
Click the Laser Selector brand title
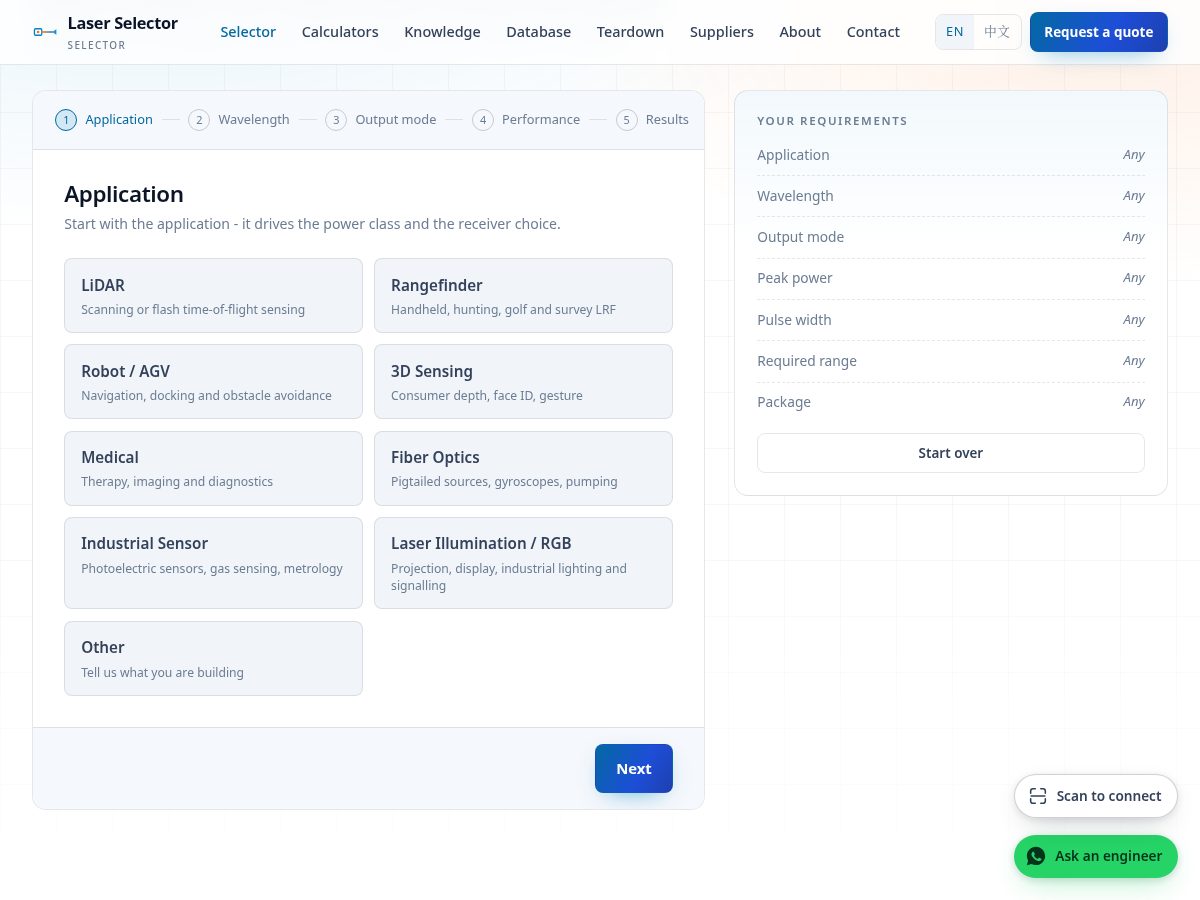[123, 23]
